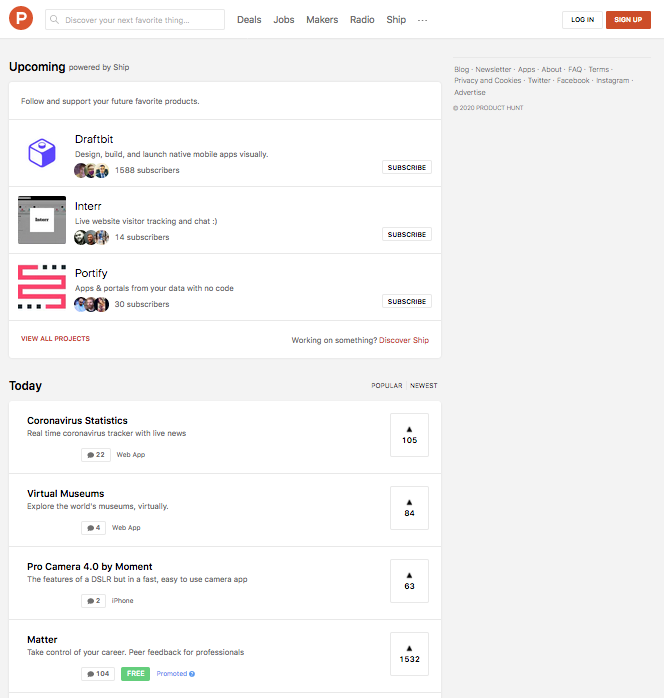Click the Promoted info question icon
The height and width of the screenshot is (698, 664).
pyautogui.click(x=192, y=674)
